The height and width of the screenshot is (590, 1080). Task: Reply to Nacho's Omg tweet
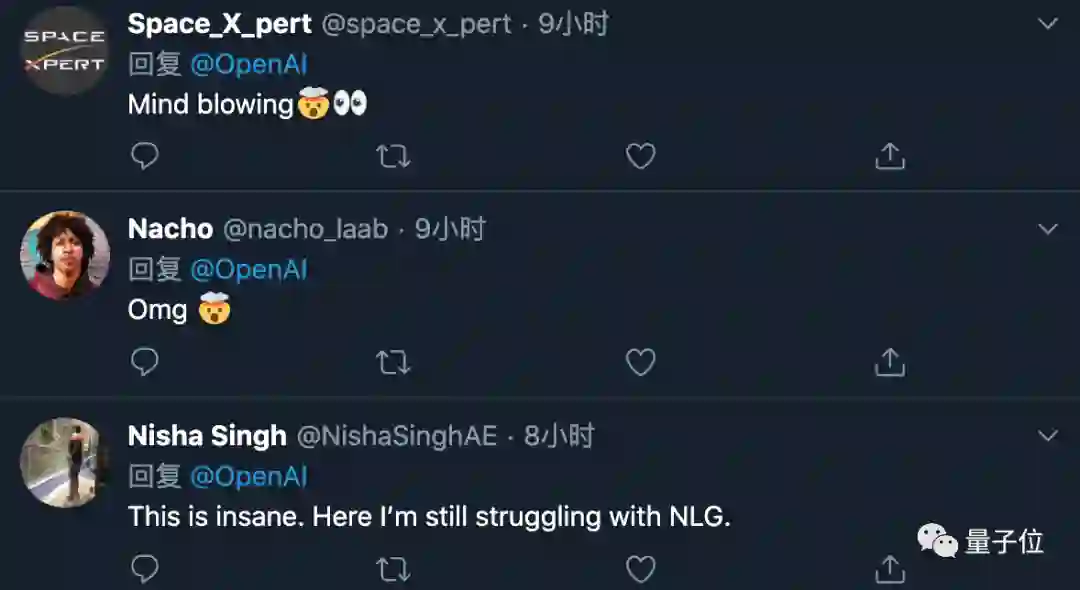tap(145, 362)
